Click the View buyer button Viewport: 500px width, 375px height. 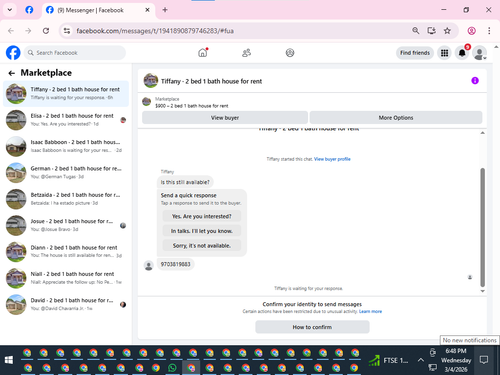click(225, 118)
